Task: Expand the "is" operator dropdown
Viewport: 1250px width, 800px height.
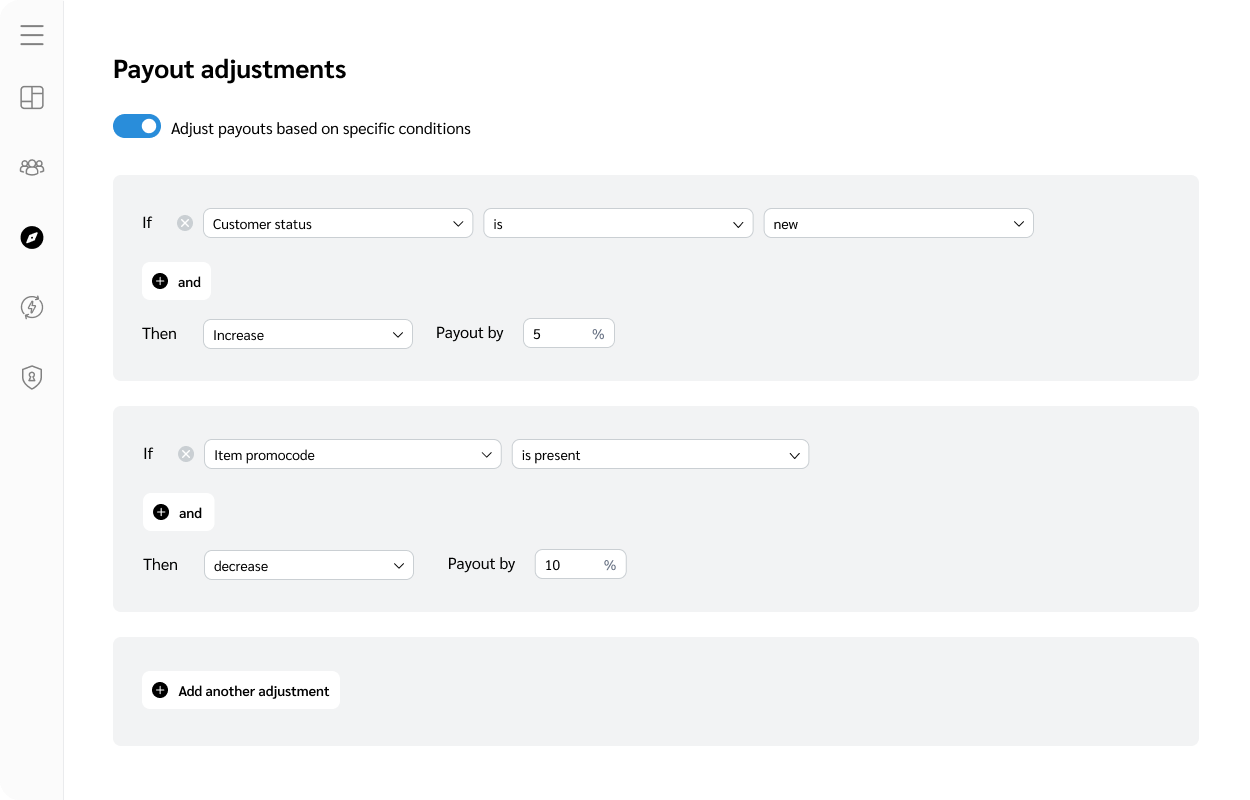Action: (x=617, y=222)
